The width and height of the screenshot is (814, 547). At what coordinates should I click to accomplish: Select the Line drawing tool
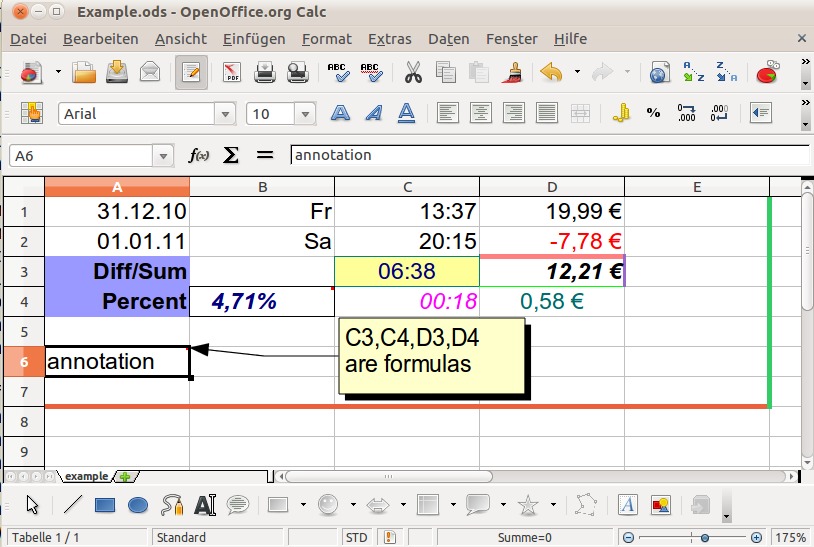(x=73, y=504)
